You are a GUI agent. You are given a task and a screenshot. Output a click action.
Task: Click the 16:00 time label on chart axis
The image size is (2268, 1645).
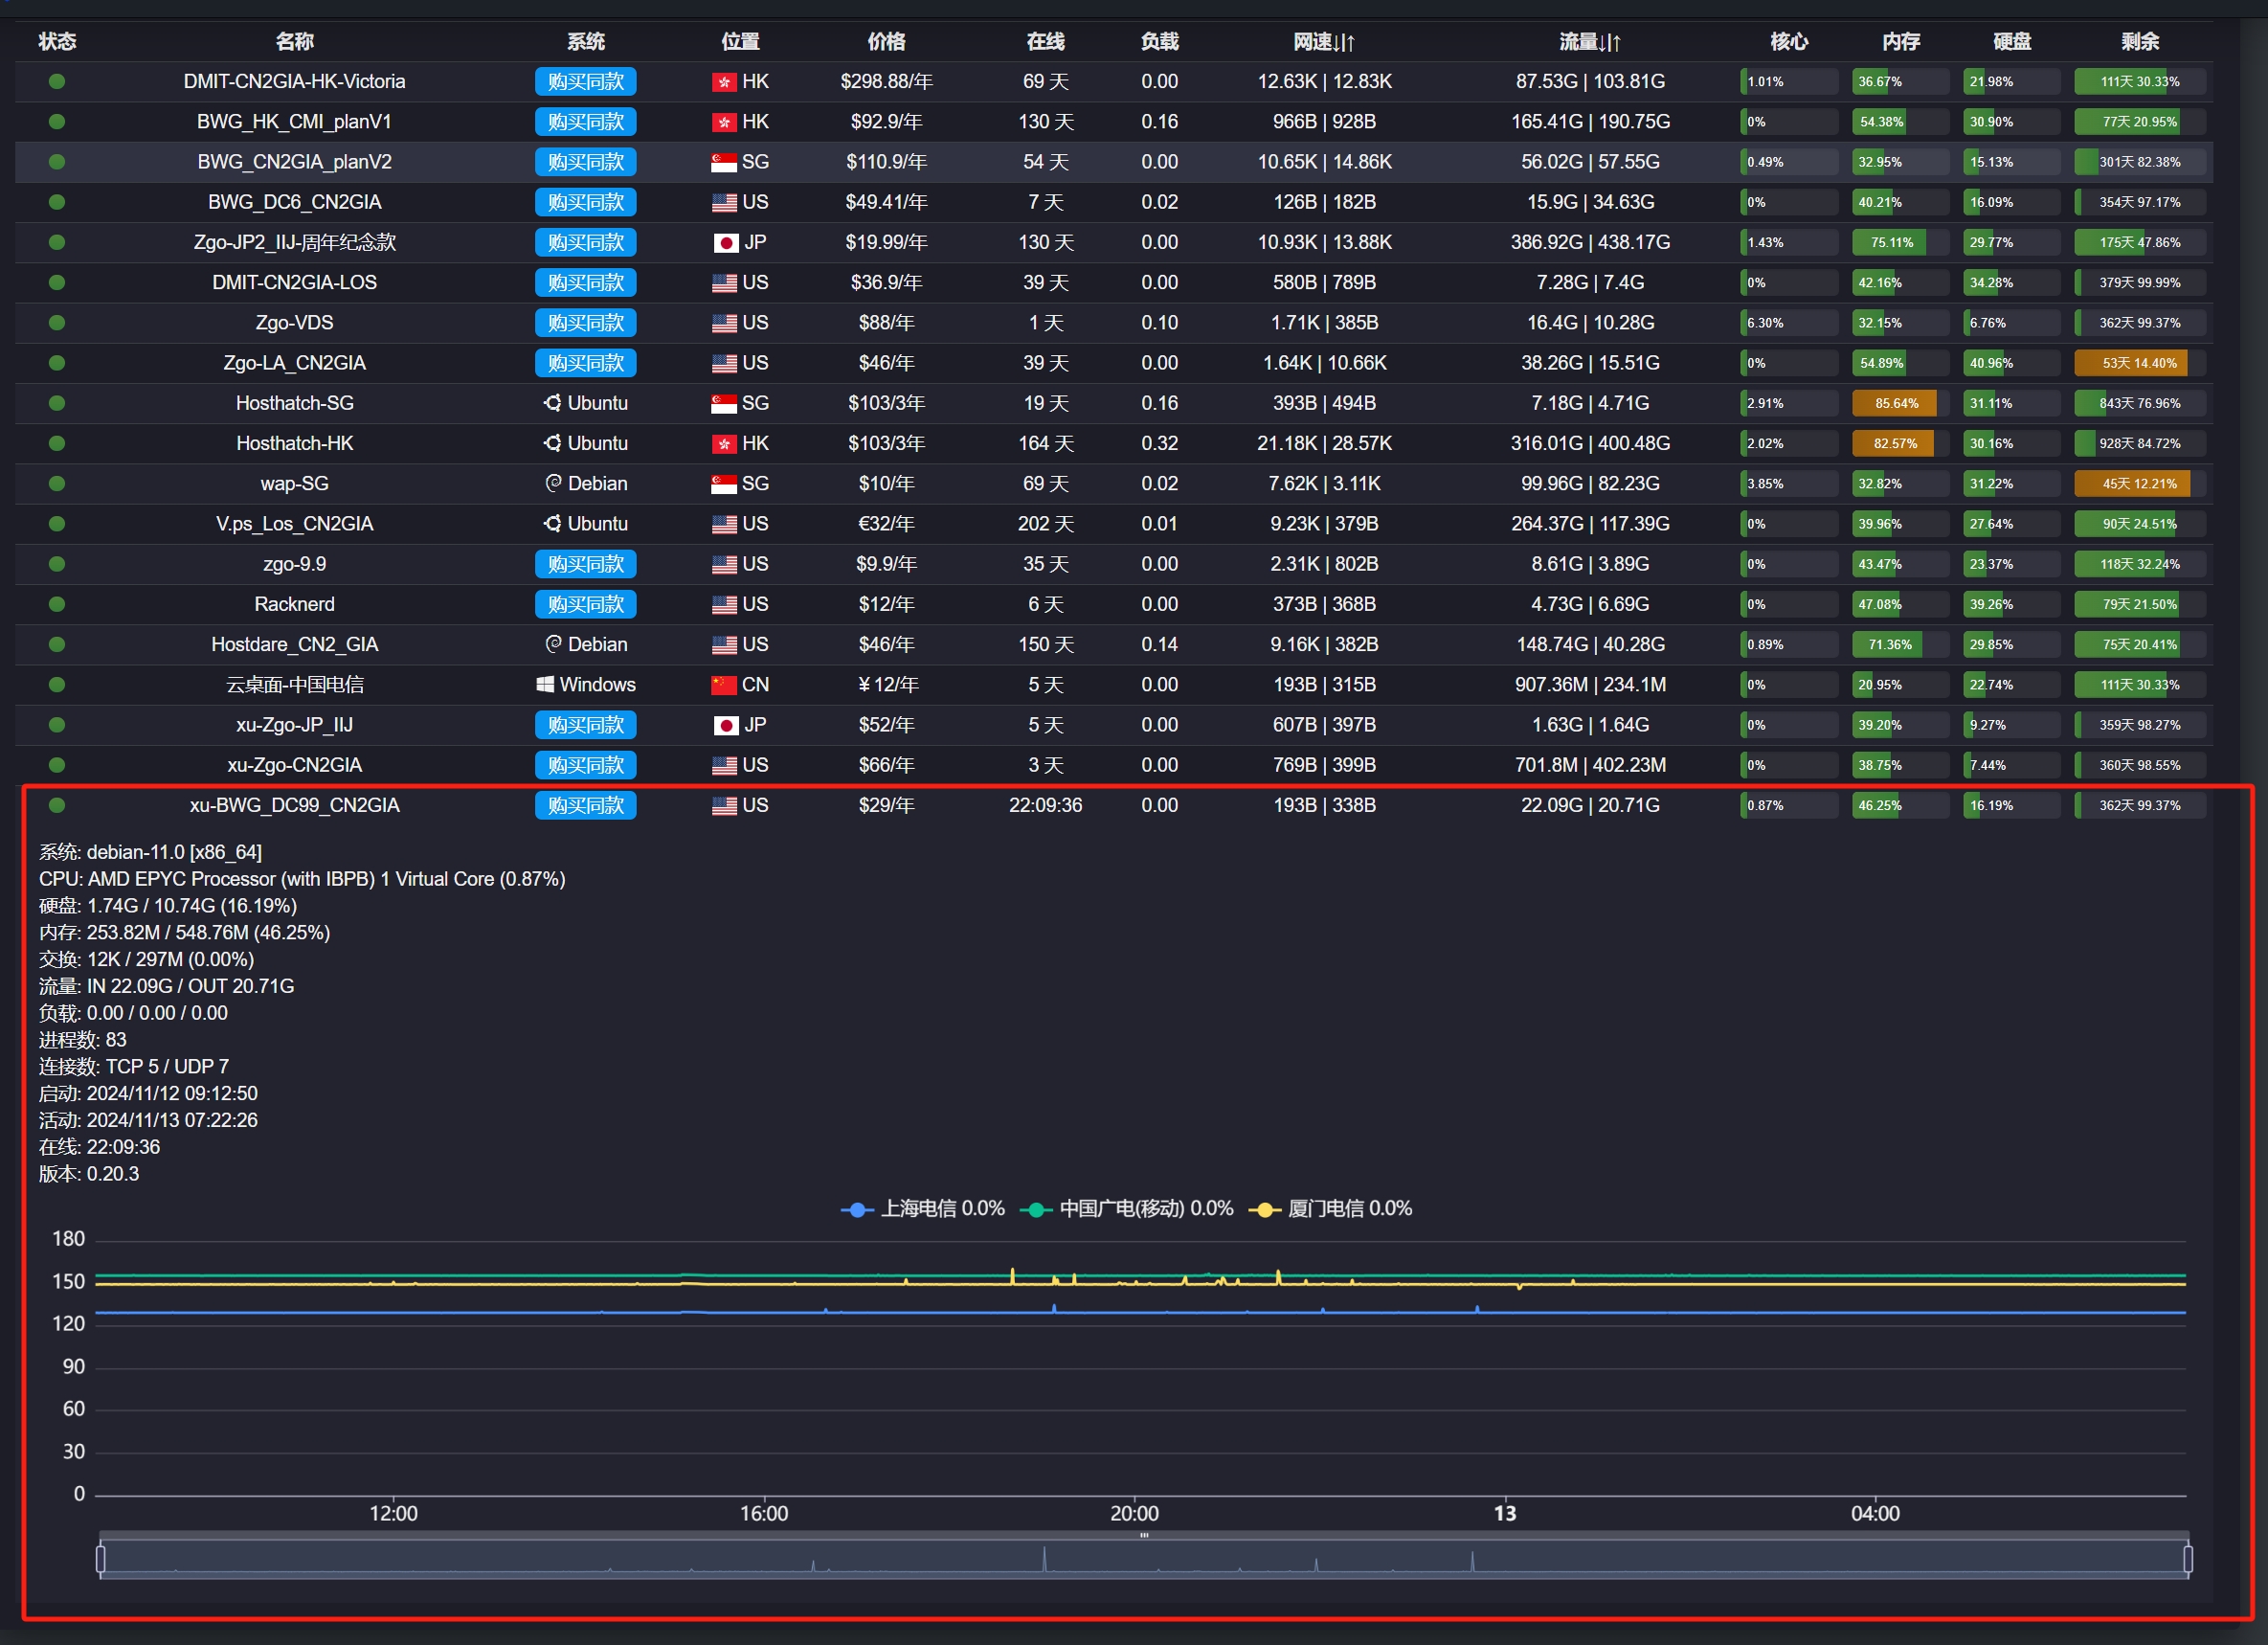(x=764, y=1513)
